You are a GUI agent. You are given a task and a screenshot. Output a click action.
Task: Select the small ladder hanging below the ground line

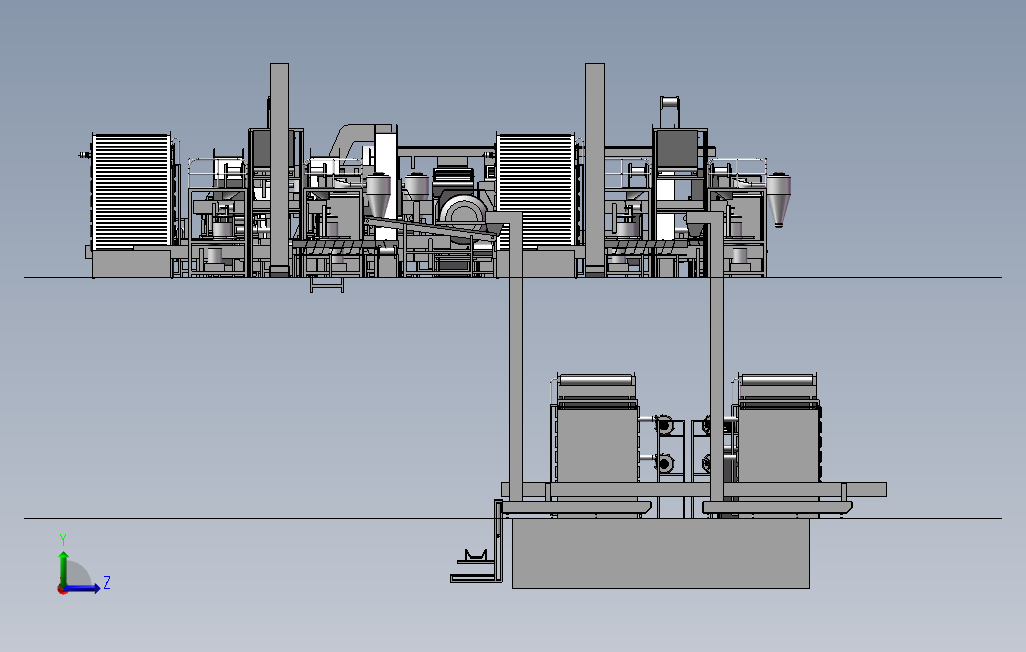[x=327, y=284]
